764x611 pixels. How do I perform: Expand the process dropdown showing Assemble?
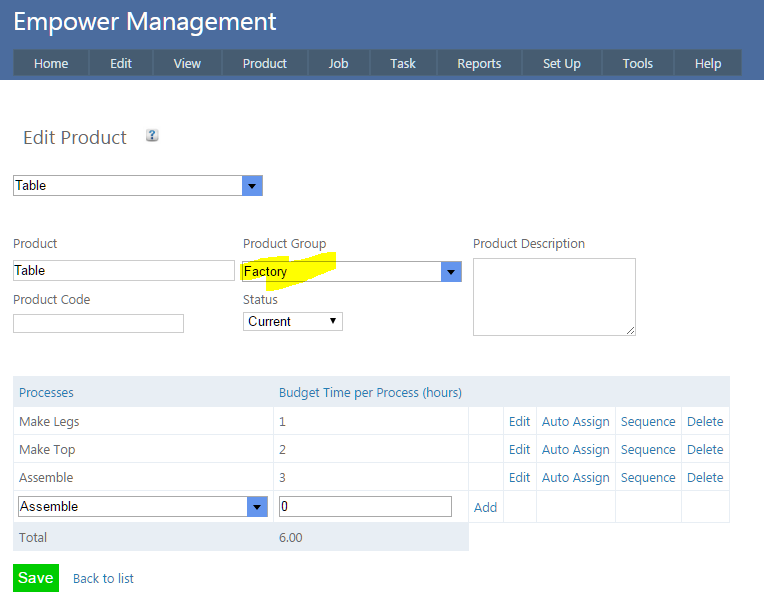pyautogui.click(x=257, y=507)
